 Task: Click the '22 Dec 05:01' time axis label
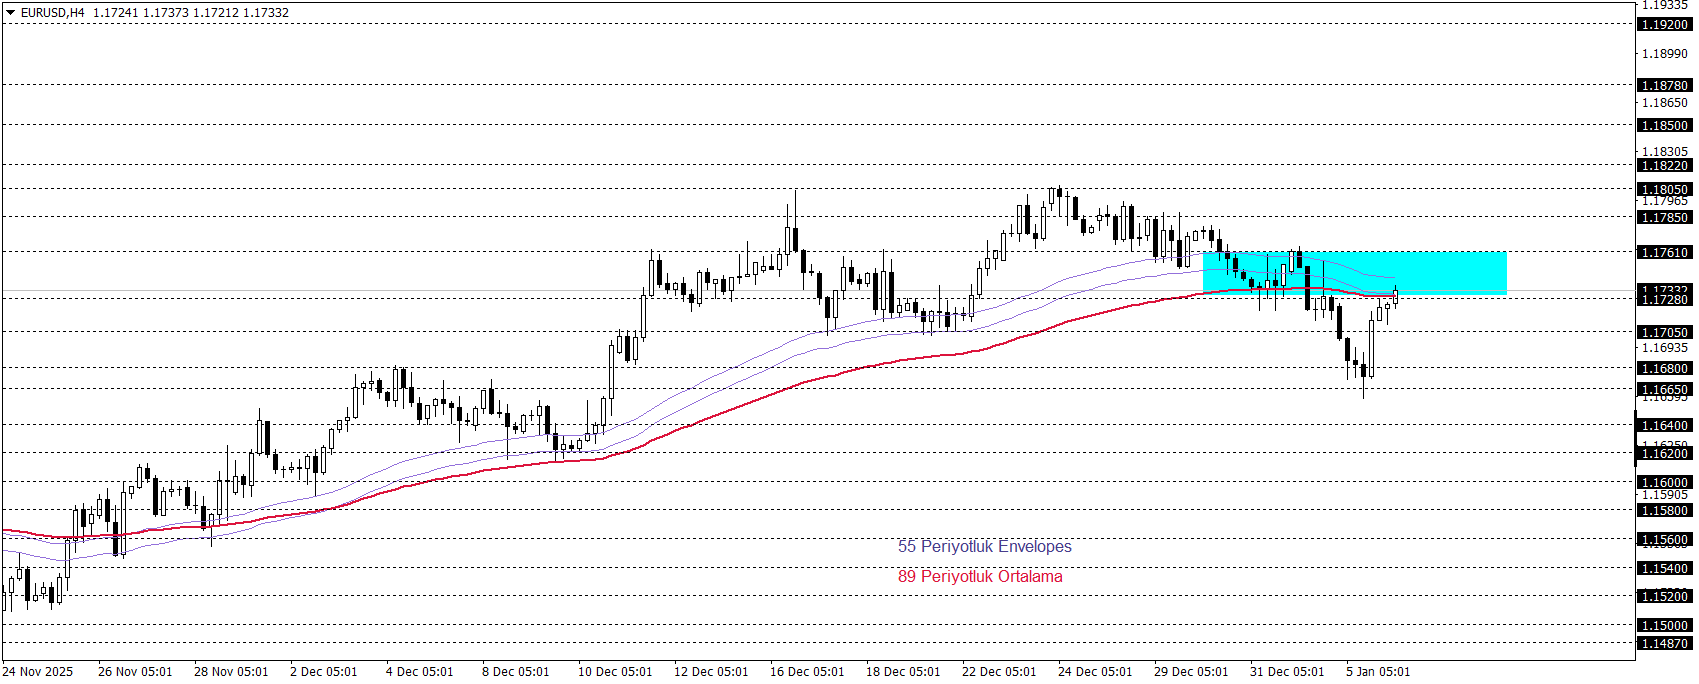pos(999,672)
